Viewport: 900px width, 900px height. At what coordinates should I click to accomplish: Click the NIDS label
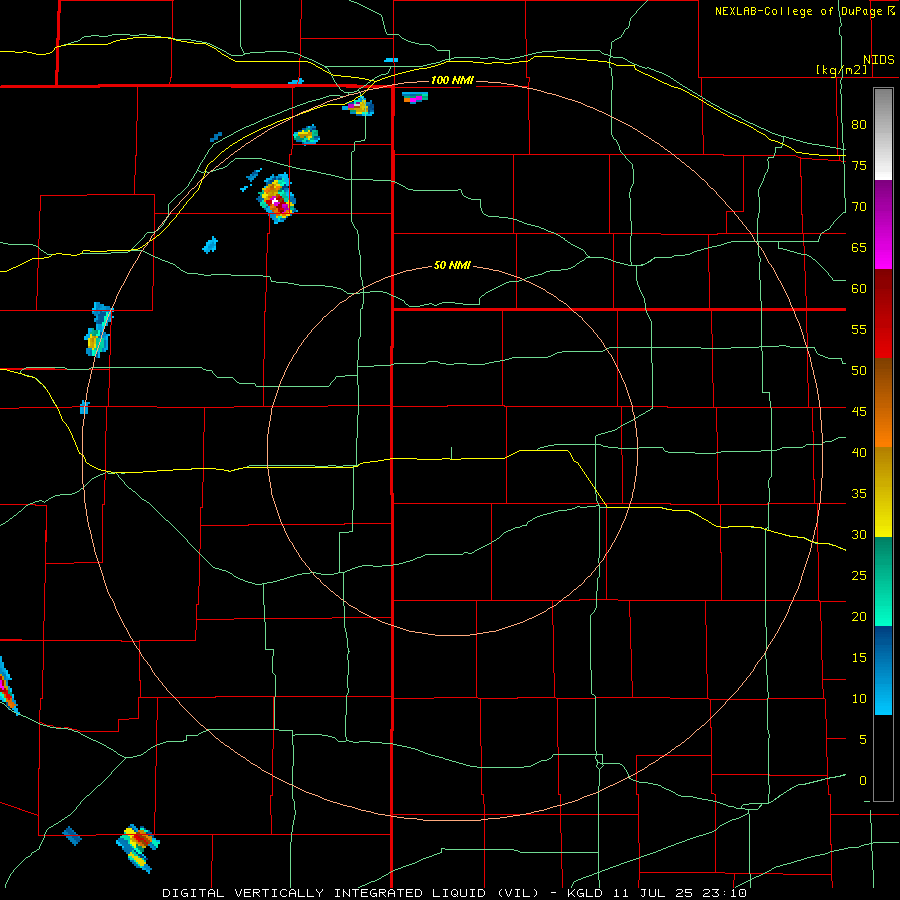pos(878,60)
